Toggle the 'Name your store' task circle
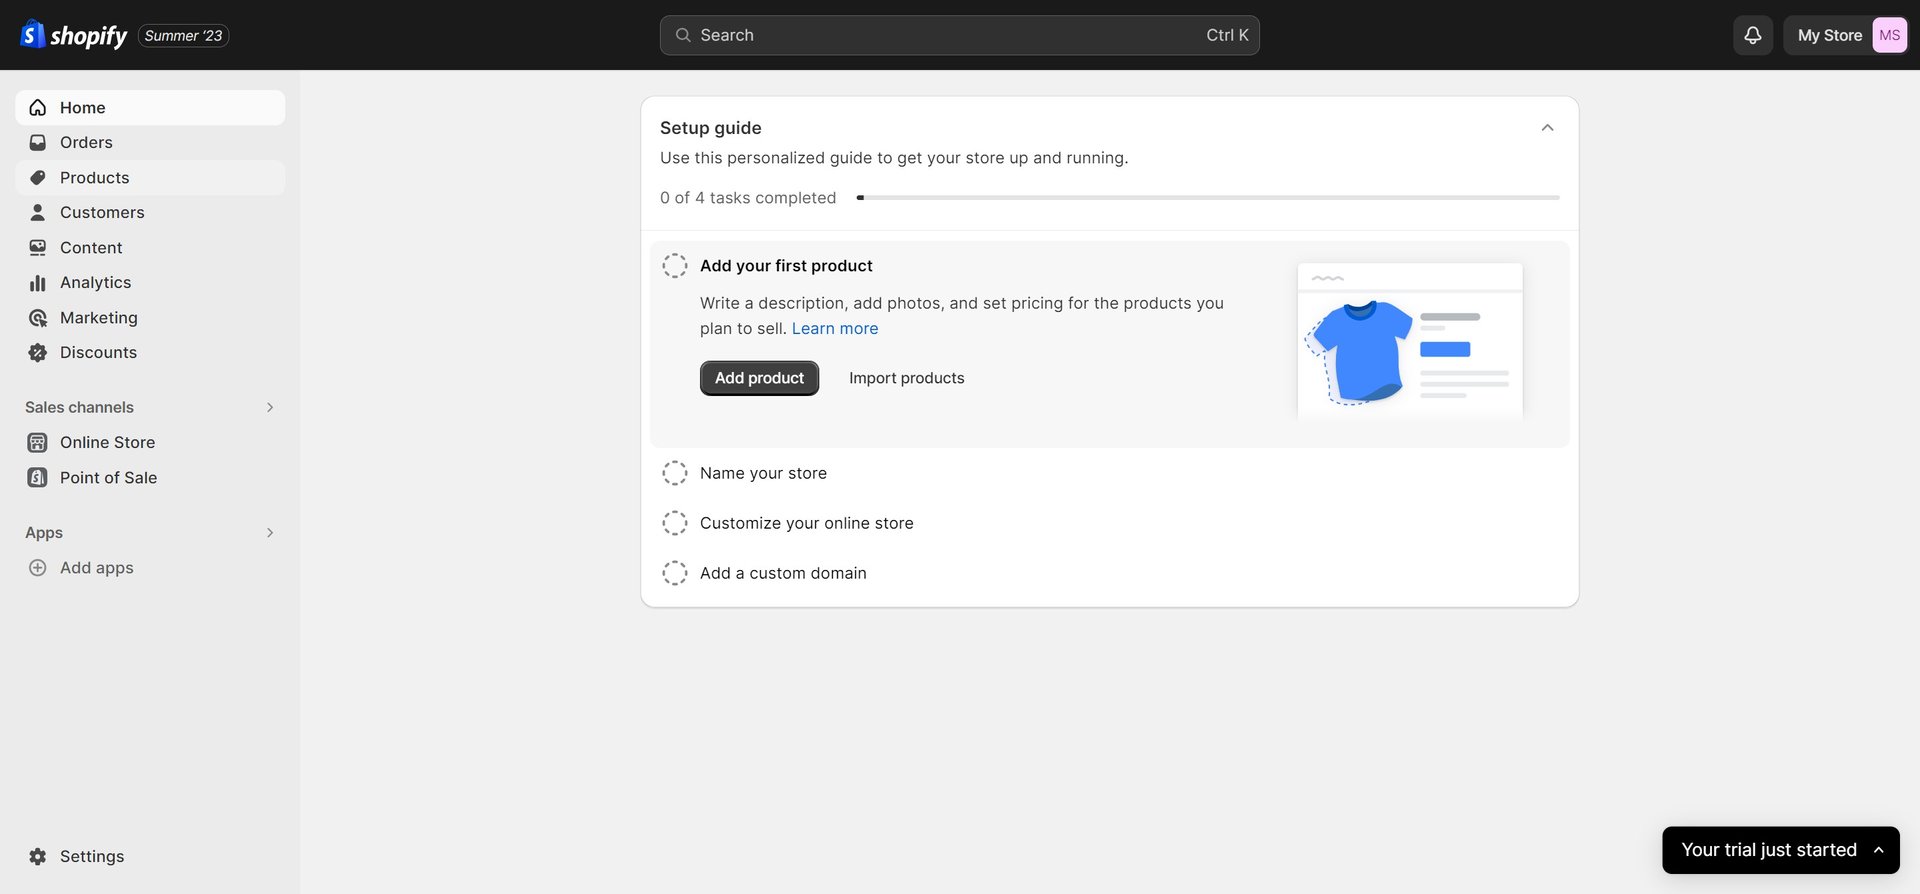Image resolution: width=1920 pixels, height=894 pixels. point(675,473)
